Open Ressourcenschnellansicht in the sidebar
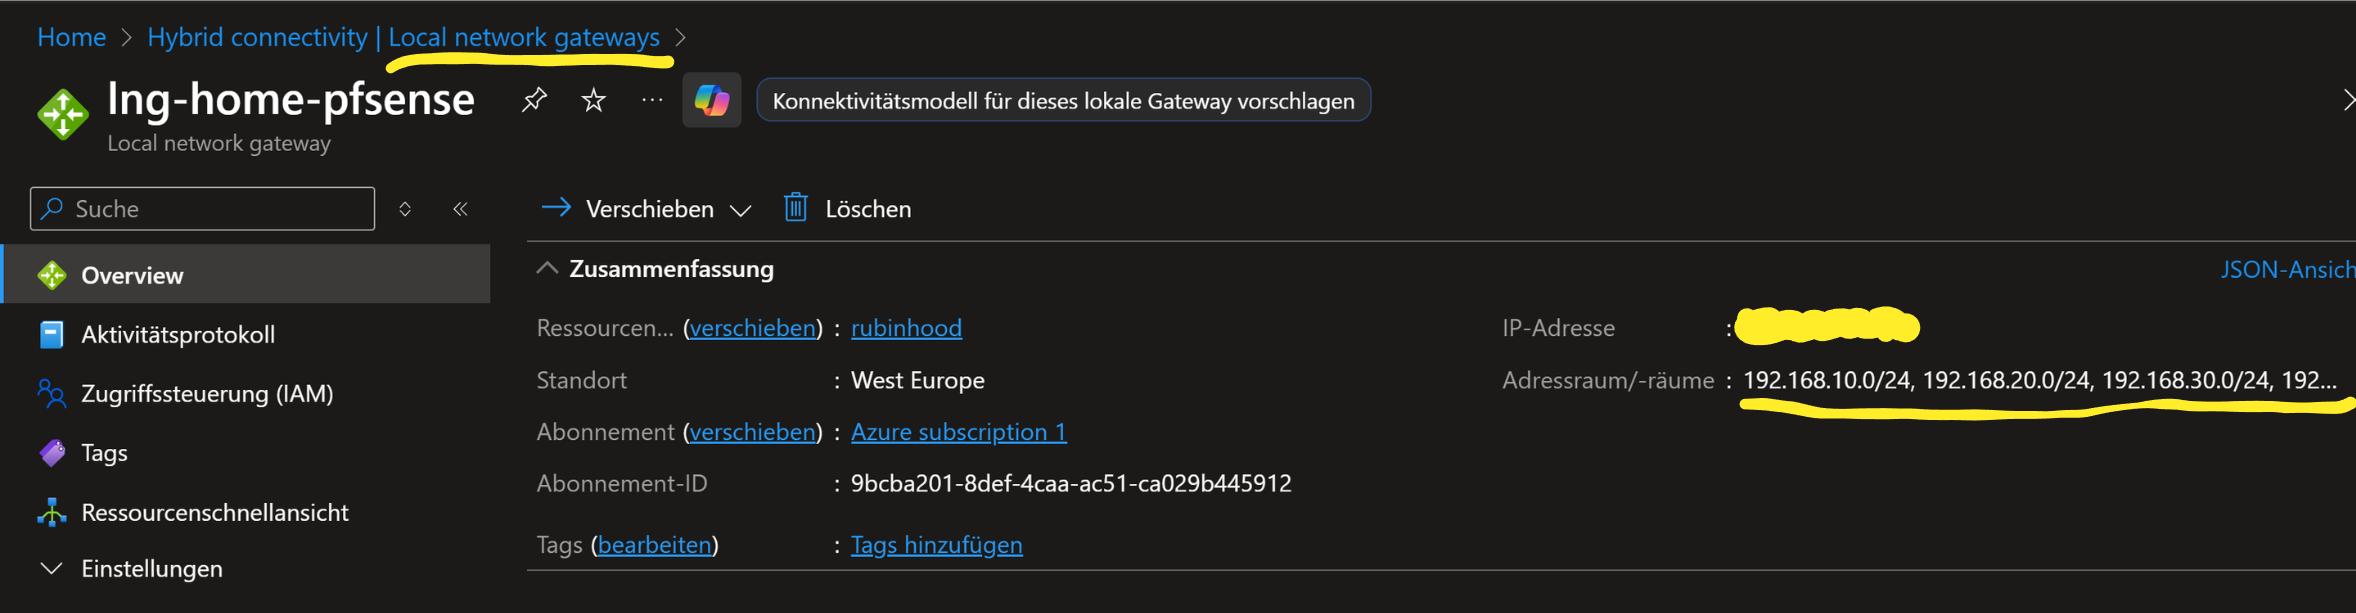Viewport: 2356px width, 613px height. (x=214, y=512)
